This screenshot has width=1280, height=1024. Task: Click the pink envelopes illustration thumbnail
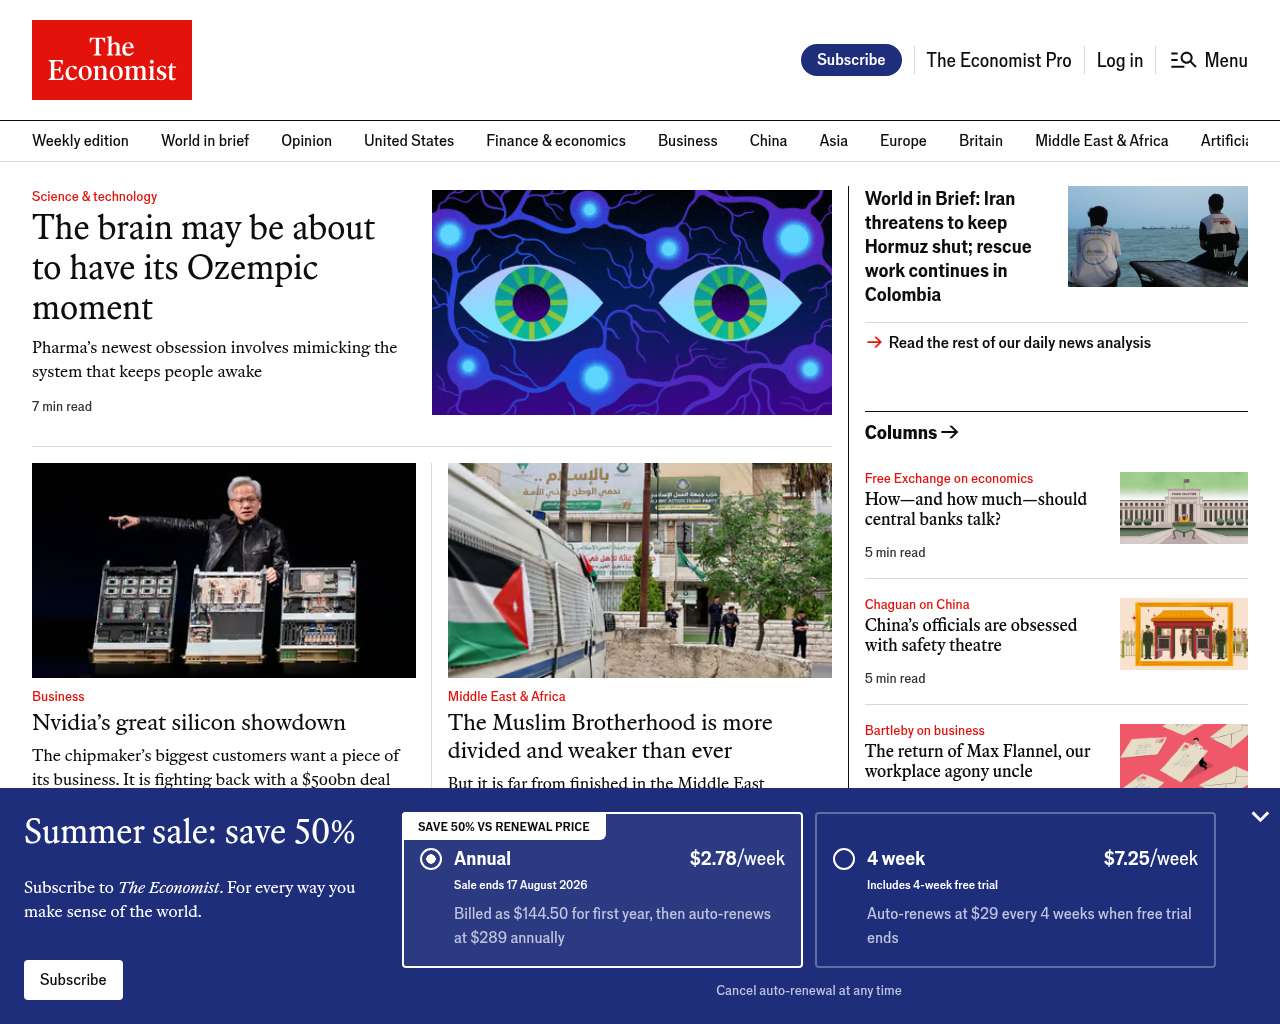[x=1184, y=756]
